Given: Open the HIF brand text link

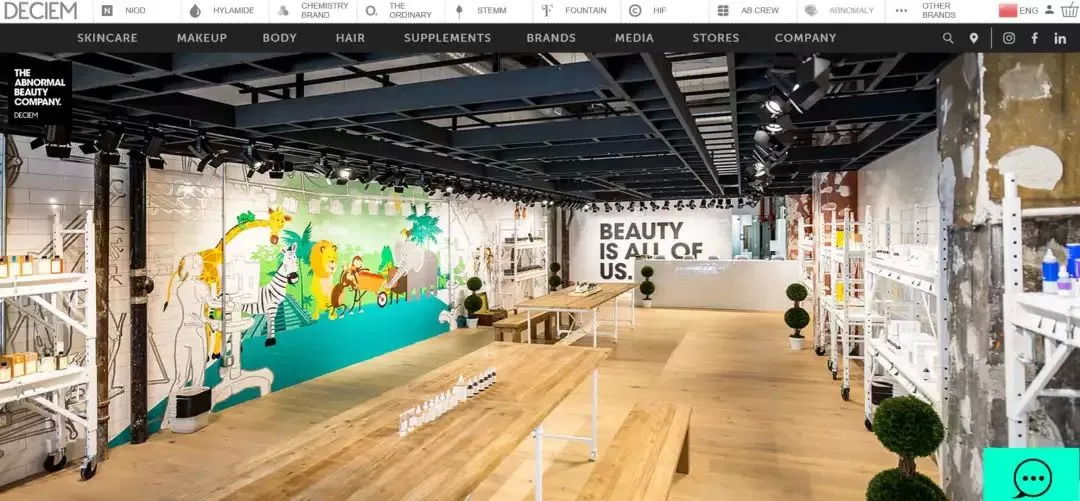Looking at the screenshot, I should (659, 10).
